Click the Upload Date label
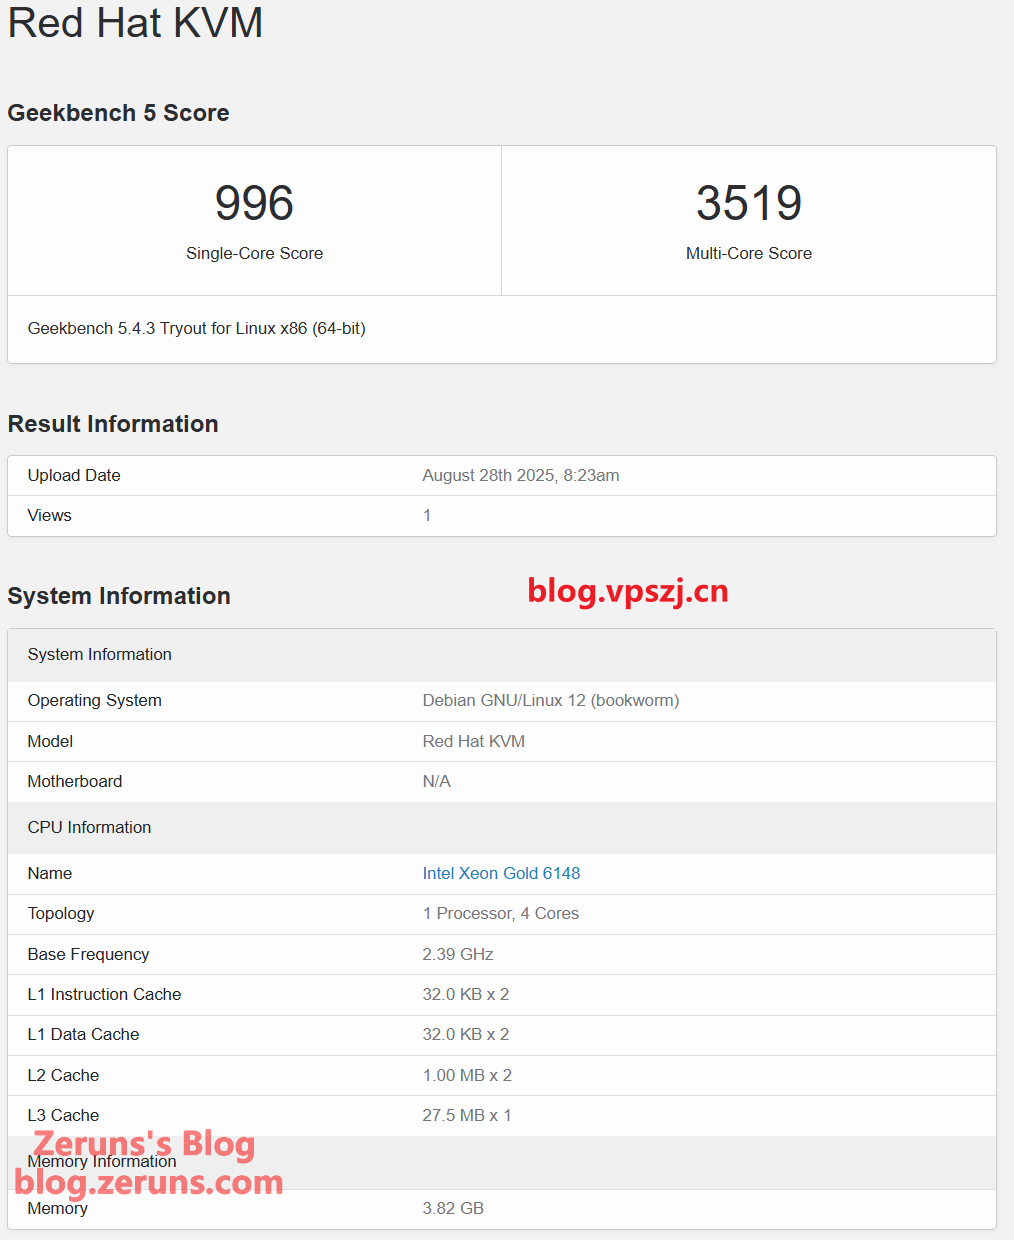Viewport: 1014px width, 1240px height. tap(74, 475)
